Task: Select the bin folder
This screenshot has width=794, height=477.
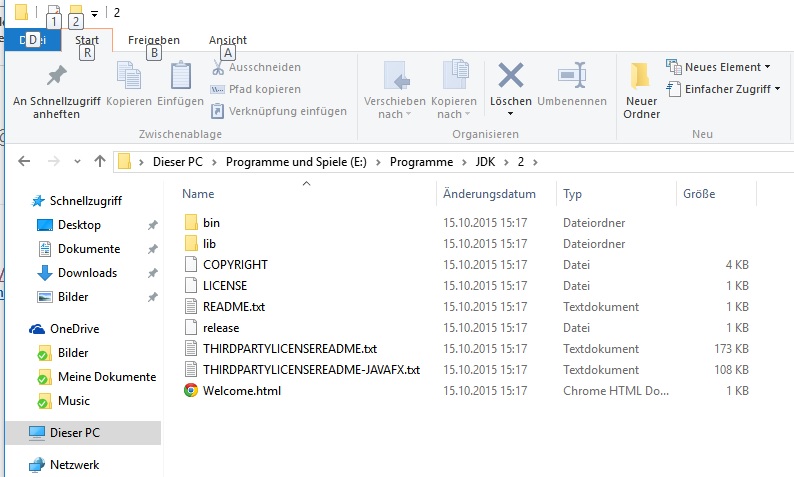Action: tap(211, 223)
